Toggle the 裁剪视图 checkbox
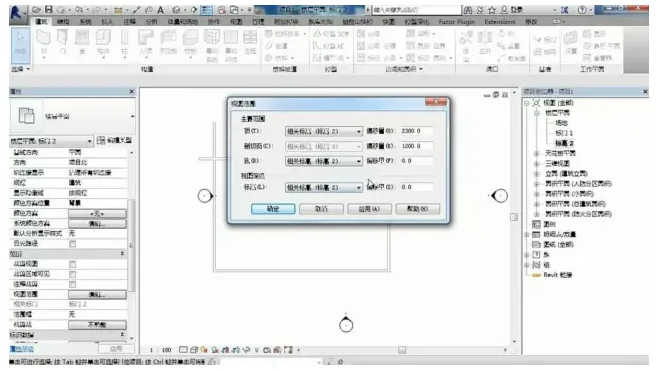 (x=72, y=264)
